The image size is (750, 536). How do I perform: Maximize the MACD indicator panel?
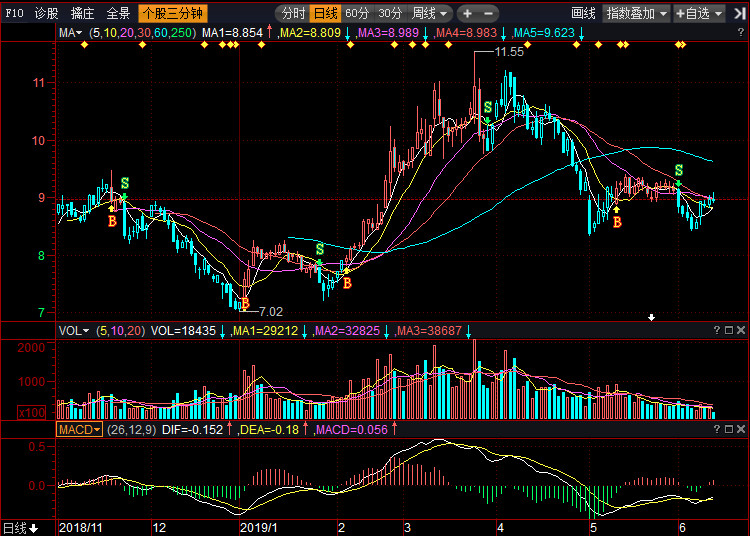(728, 429)
